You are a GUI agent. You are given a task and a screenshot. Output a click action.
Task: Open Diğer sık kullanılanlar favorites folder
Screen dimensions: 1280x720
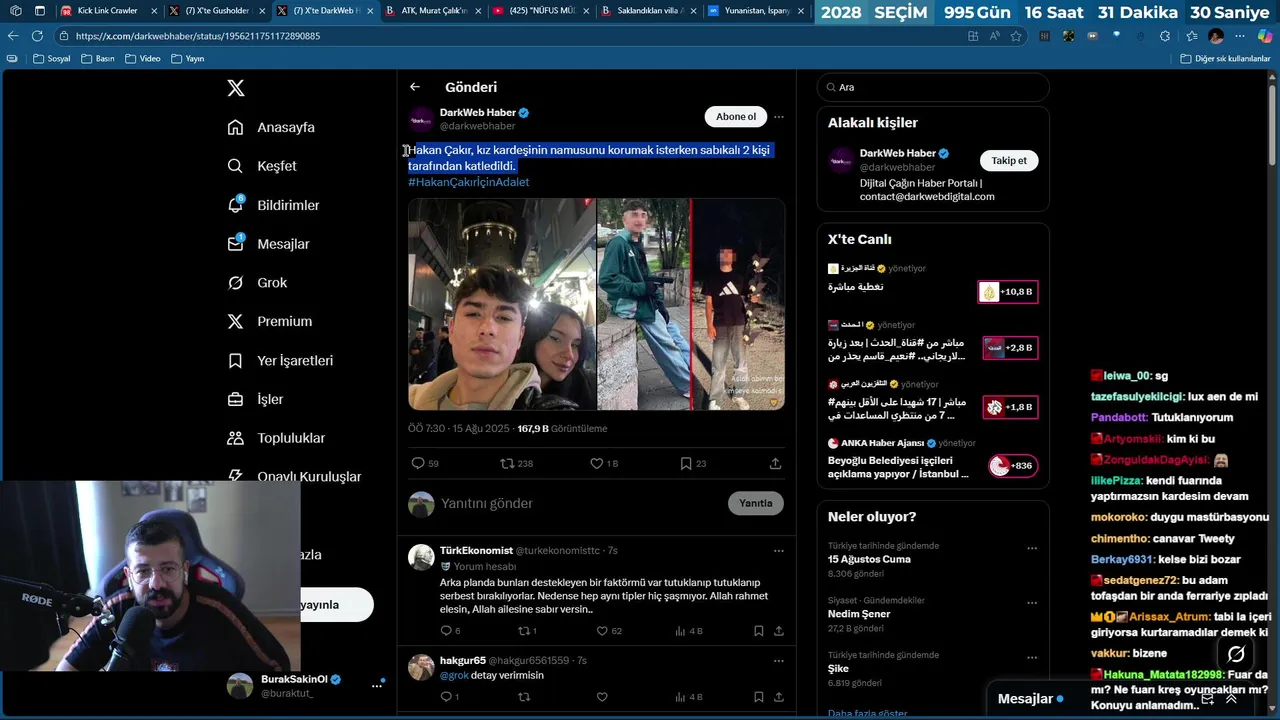pyautogui.click(x=1225, y=59)
